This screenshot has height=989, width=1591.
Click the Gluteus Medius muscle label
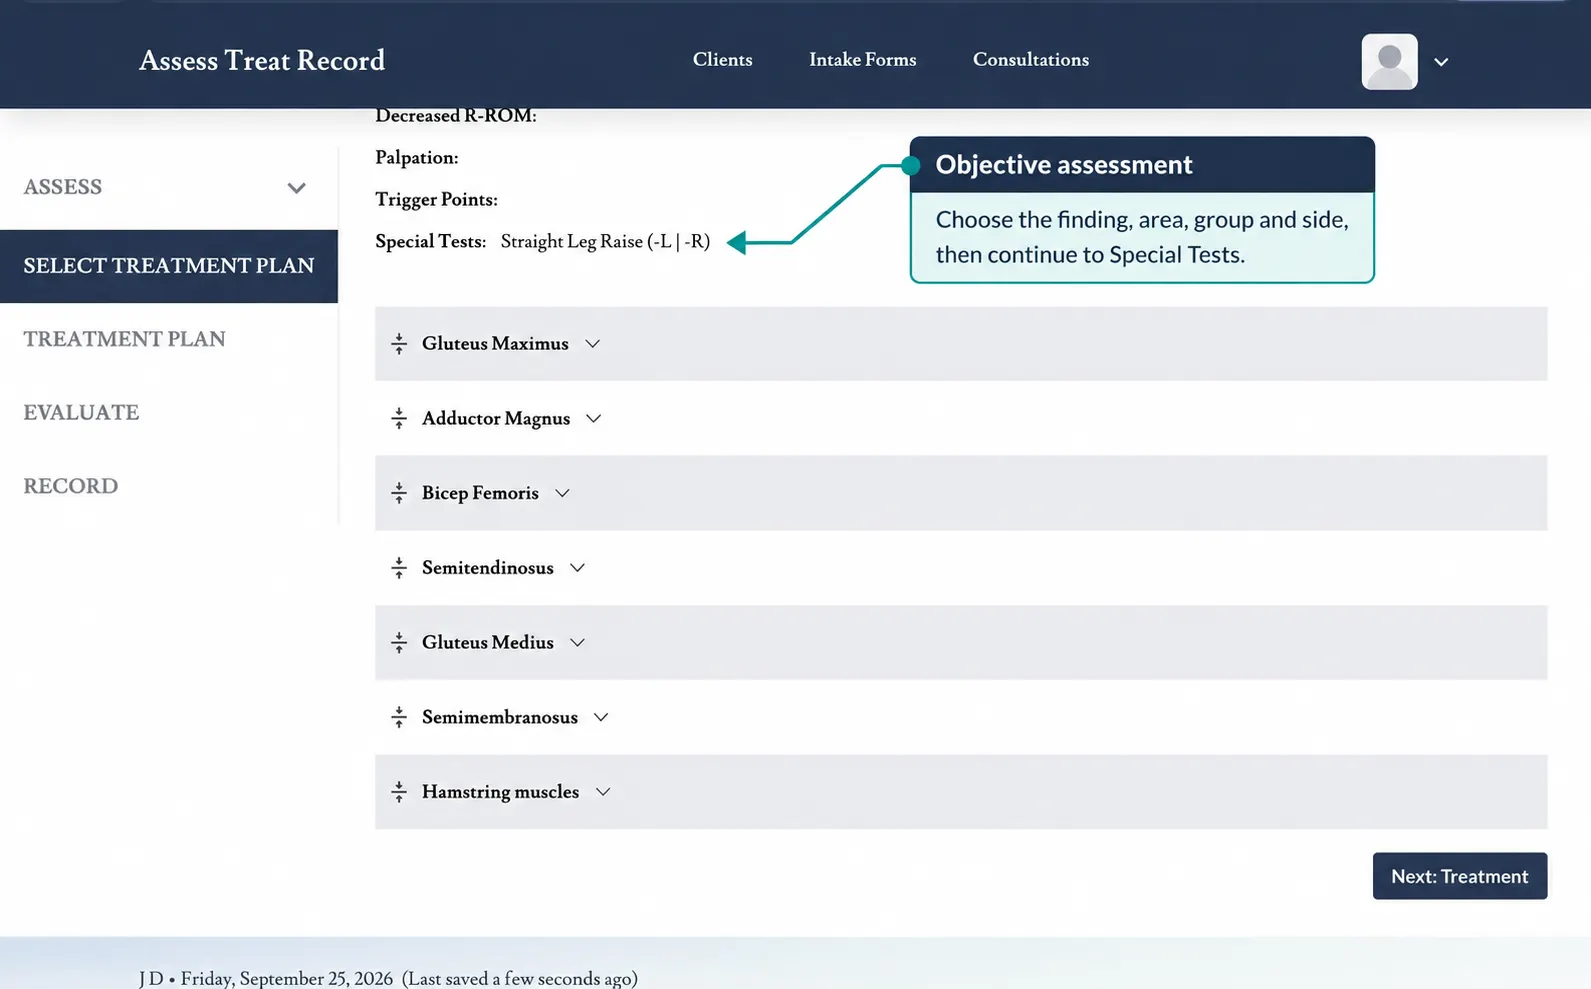(488, 643)
